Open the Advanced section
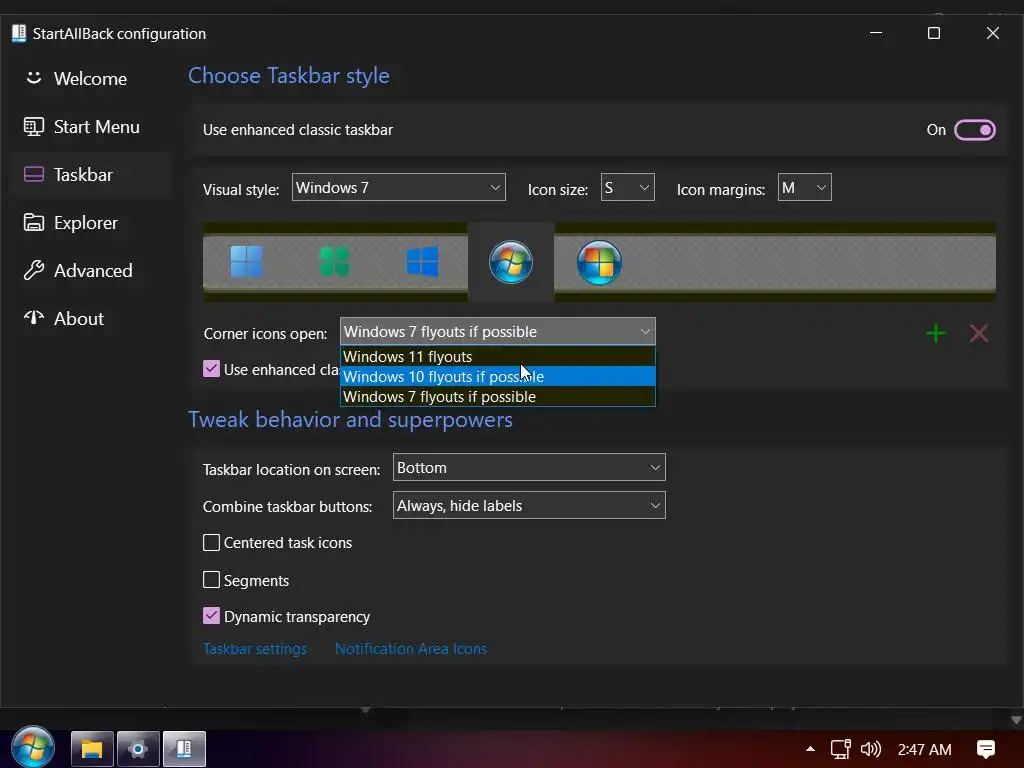The image size is (1024, 768). coord(90,270)
